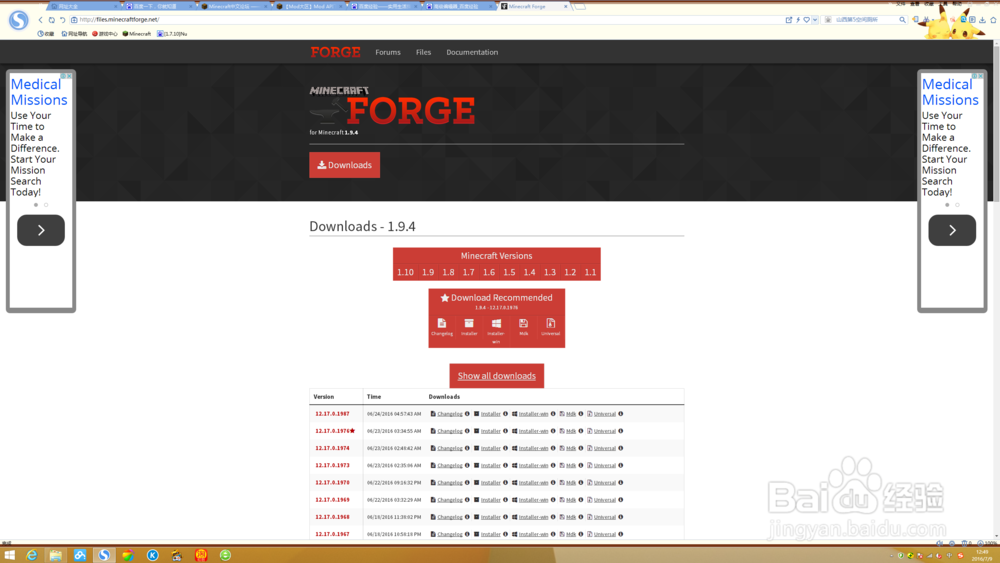Open Universal link for version 12.17.0.1970
1000x563 pixels.
[x=605, y=483]
